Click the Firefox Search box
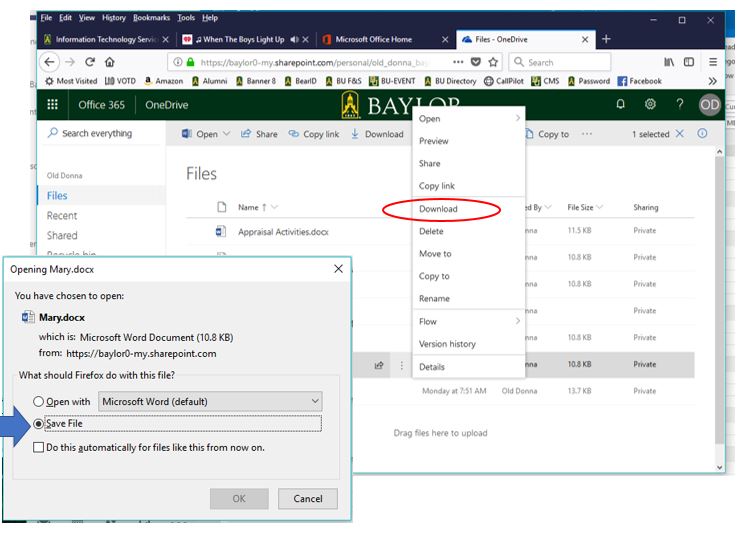This screenshot has width=738, height=533. pyautogui.click(x=560, y=62)
